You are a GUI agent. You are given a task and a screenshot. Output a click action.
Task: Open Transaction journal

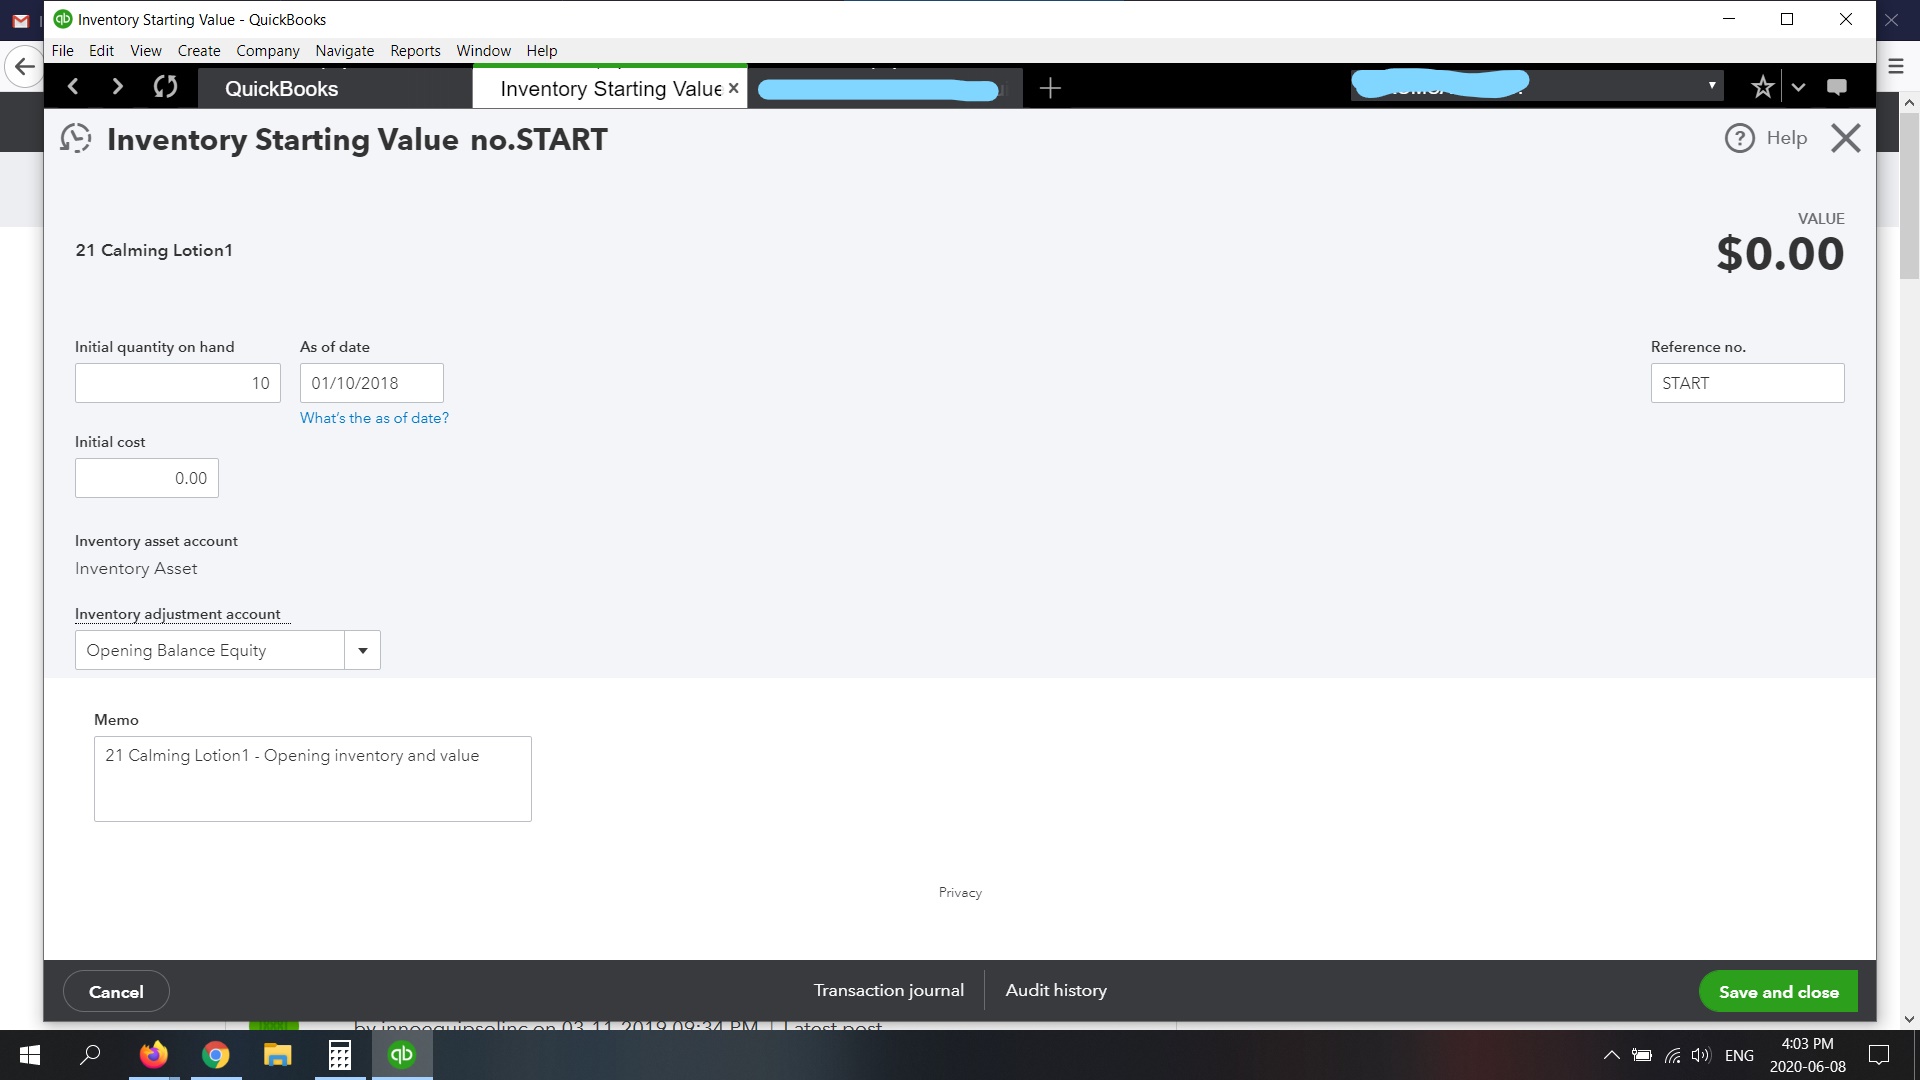(888, 990)
